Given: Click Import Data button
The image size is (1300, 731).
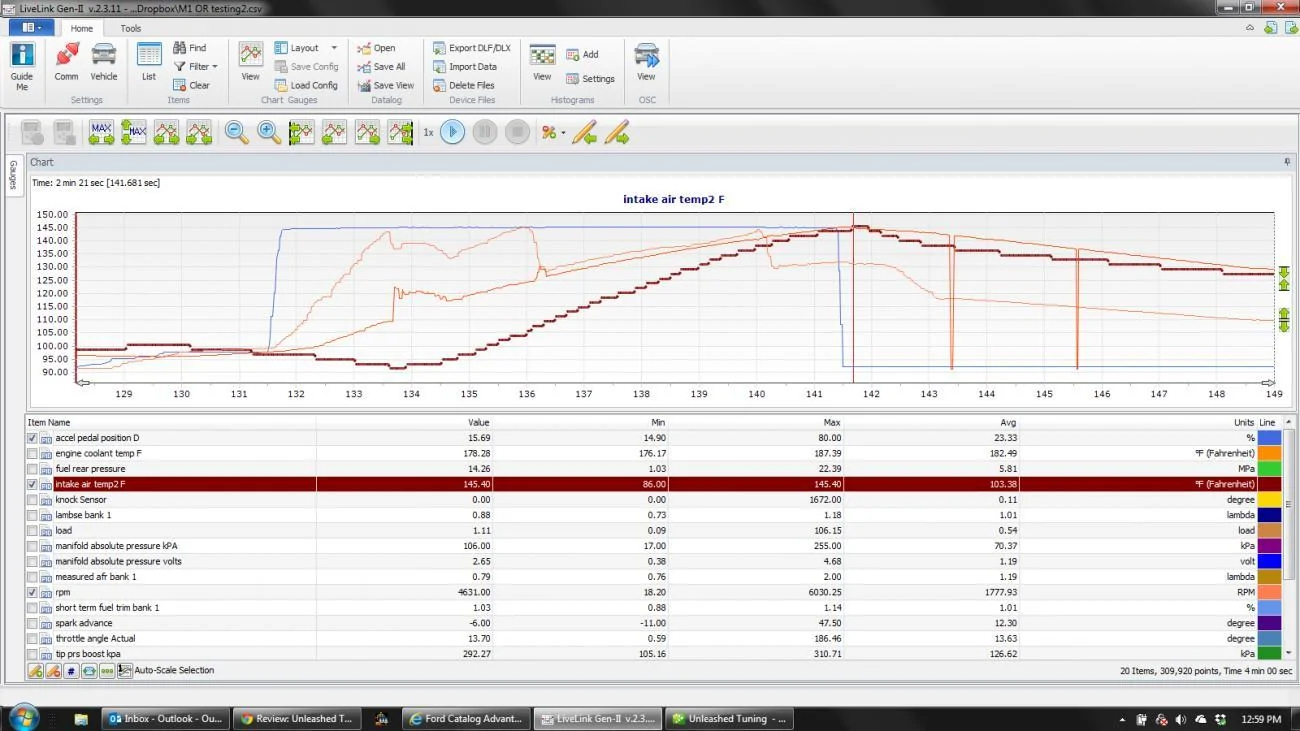Looking at the screenshot, I should click(464, 67).
